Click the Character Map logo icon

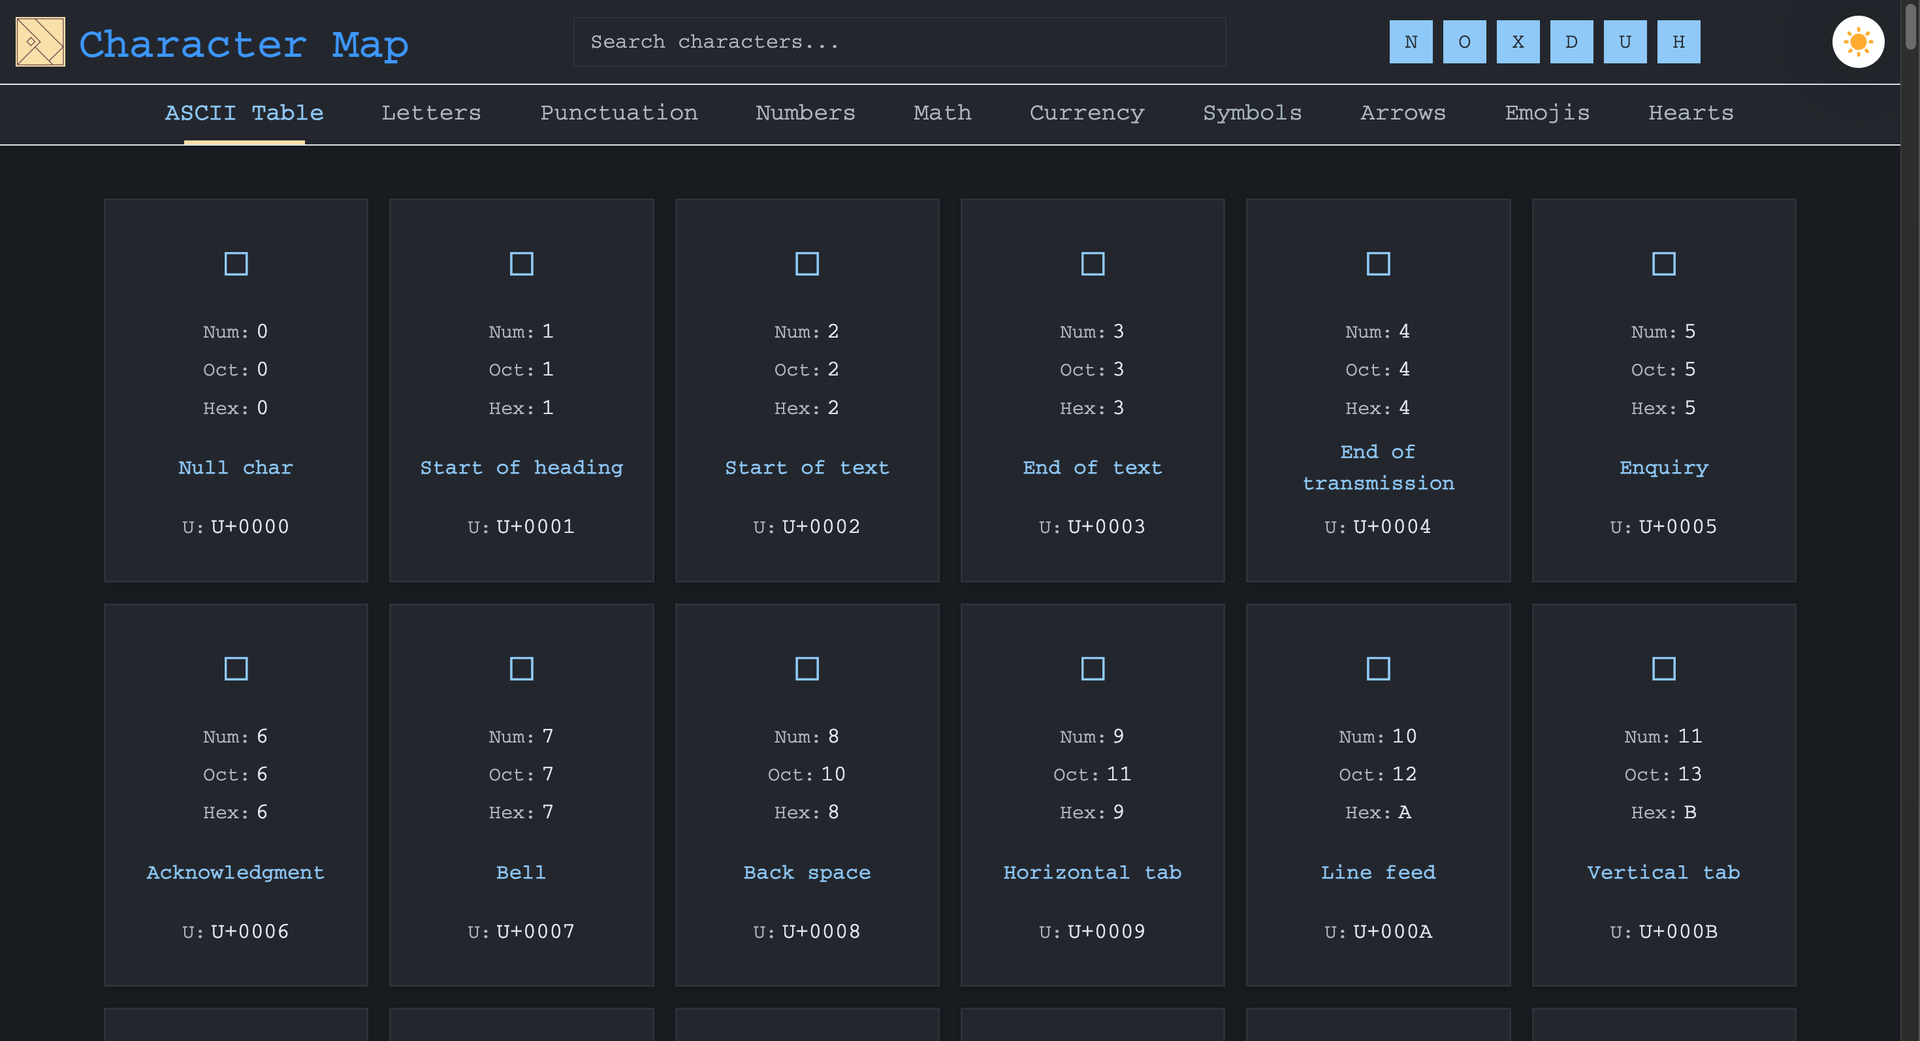40,42
